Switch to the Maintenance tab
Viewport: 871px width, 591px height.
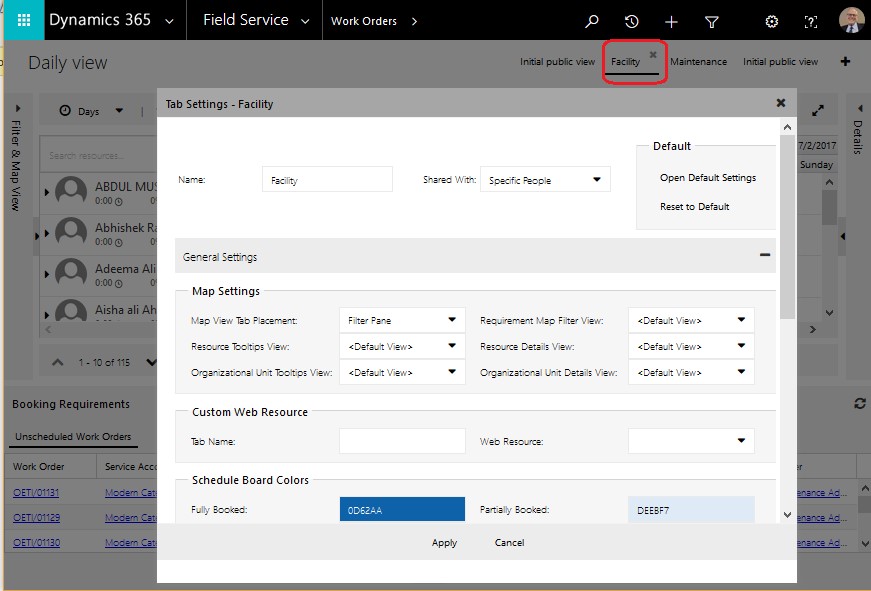698,62
